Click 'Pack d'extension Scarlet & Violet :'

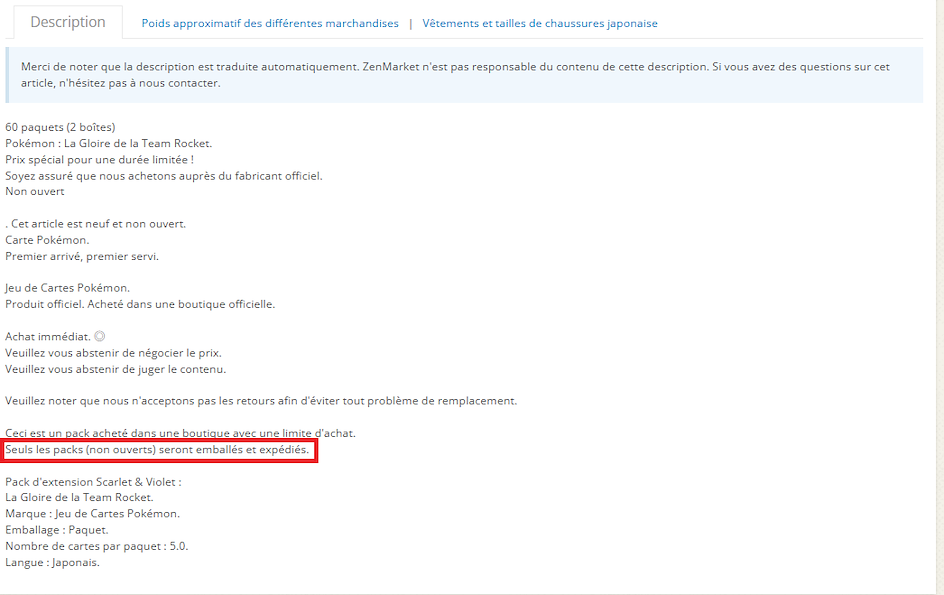pyautogui.click(x=93, y=482)
